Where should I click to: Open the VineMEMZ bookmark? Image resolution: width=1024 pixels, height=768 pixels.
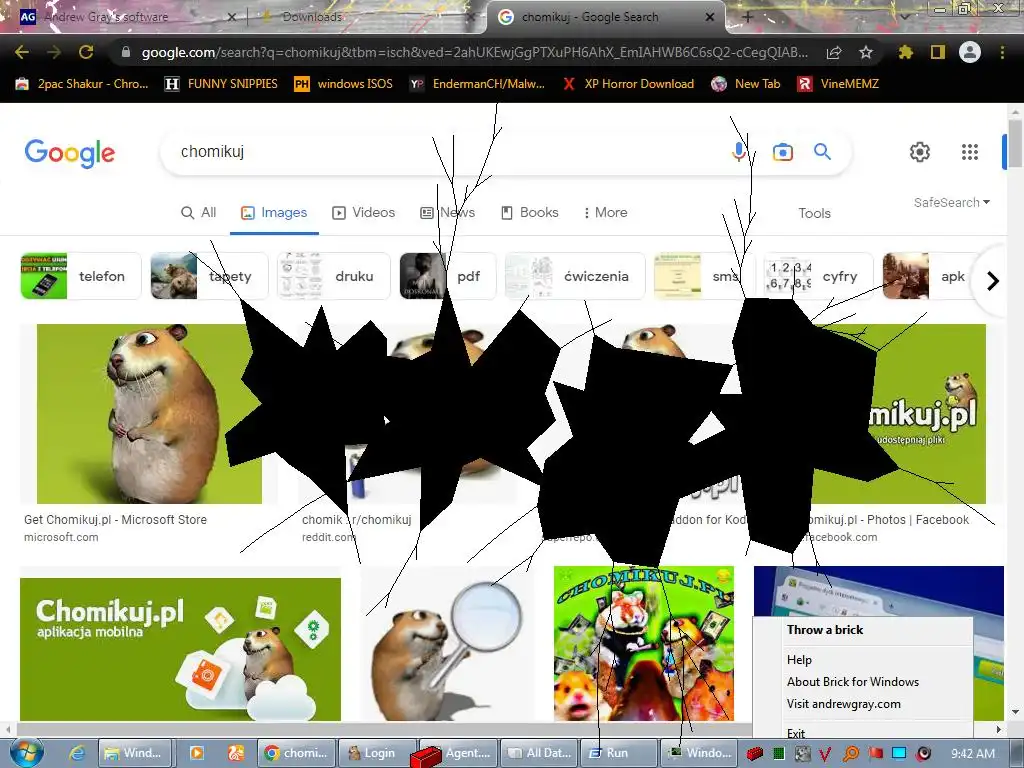click(x=838, y=84)
